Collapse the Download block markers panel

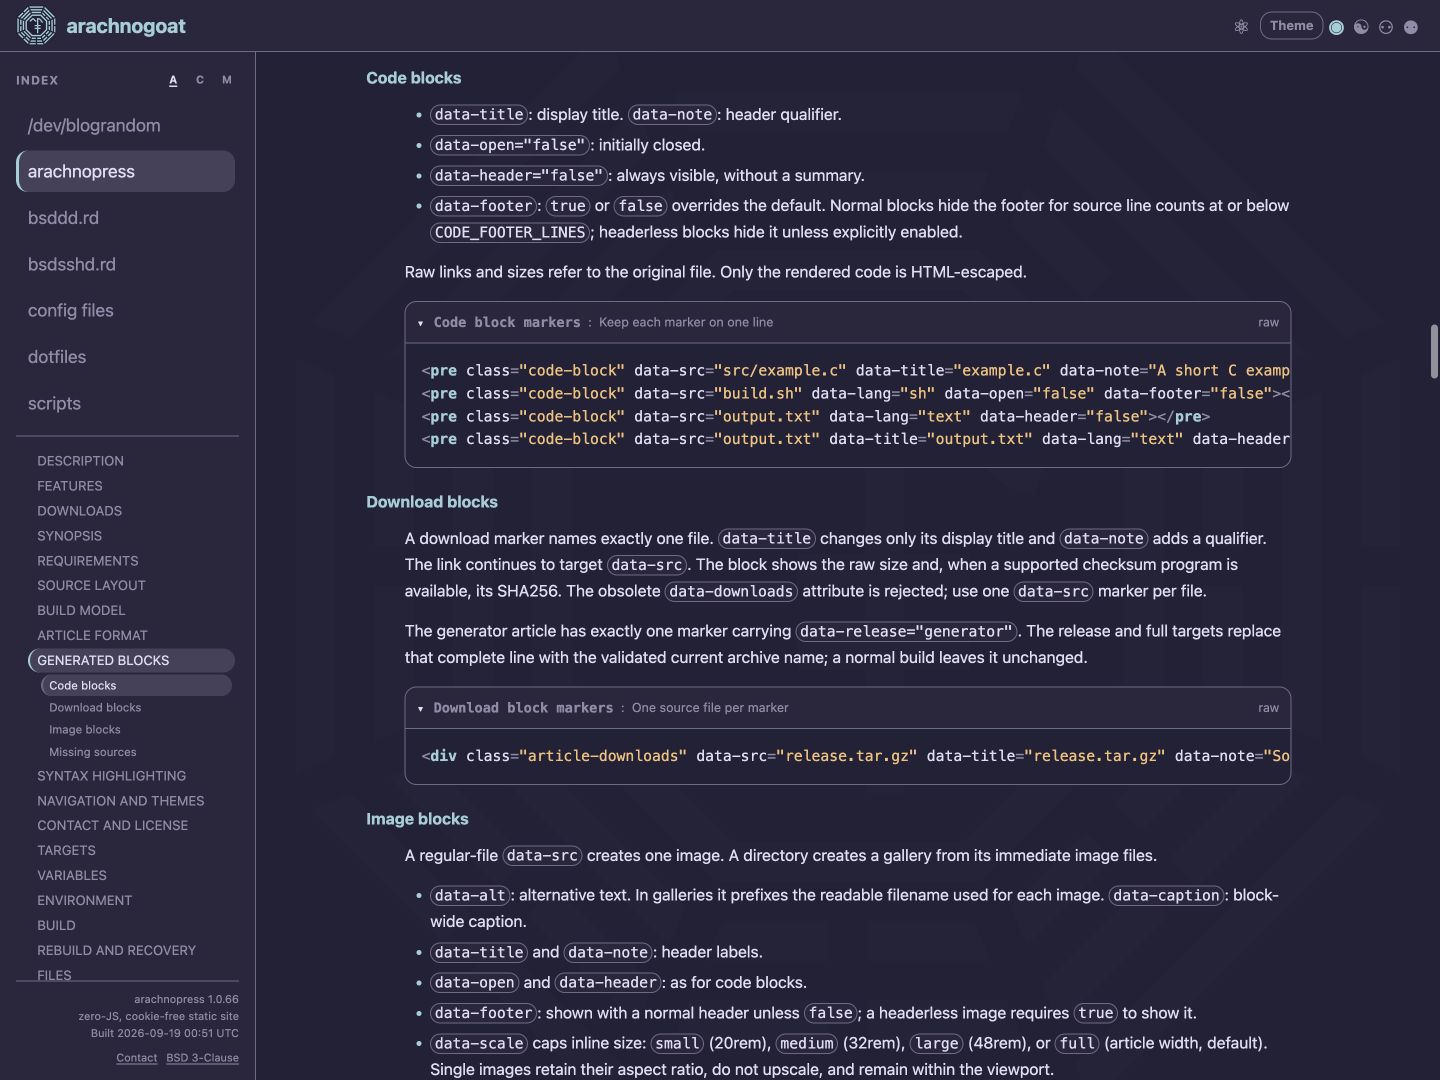(x=420, y=708)
